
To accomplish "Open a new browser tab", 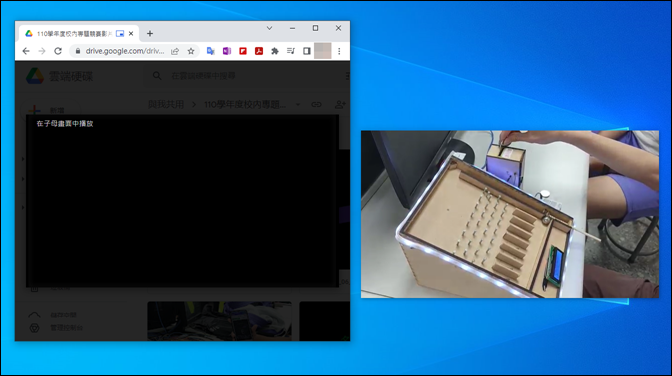I will 150,33.
